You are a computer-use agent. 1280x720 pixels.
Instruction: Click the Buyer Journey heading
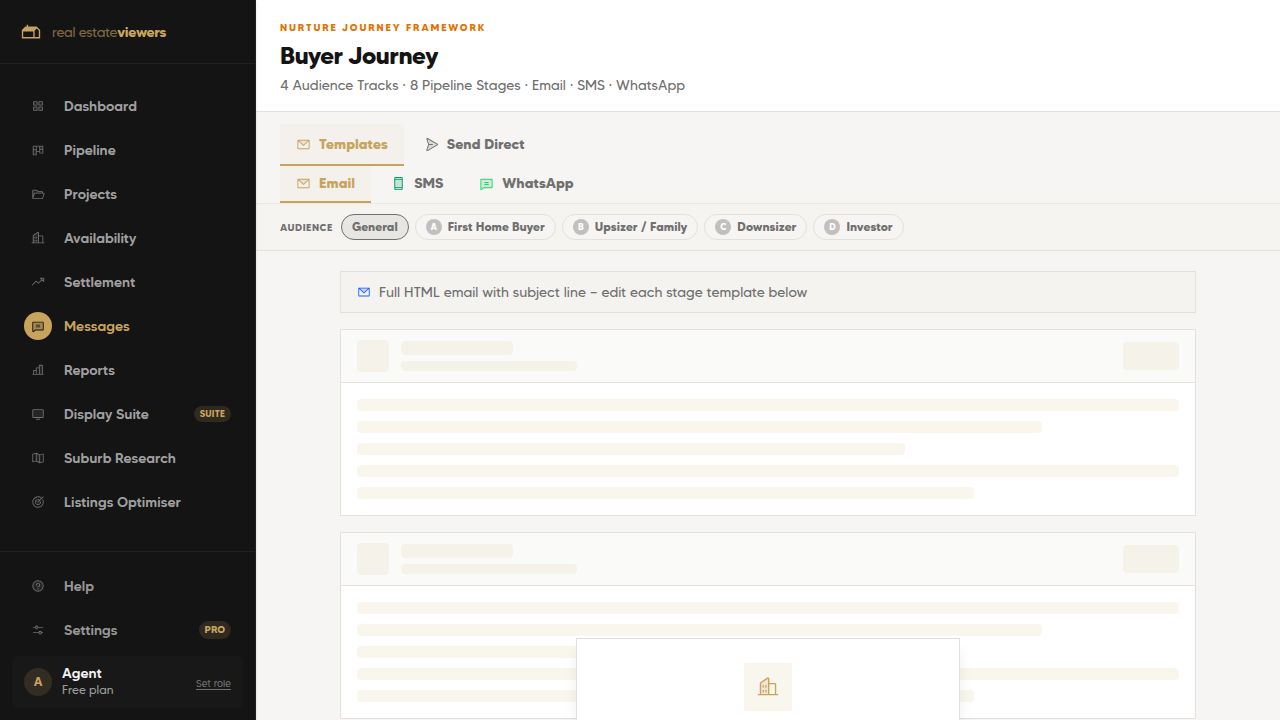click(359, 56)
